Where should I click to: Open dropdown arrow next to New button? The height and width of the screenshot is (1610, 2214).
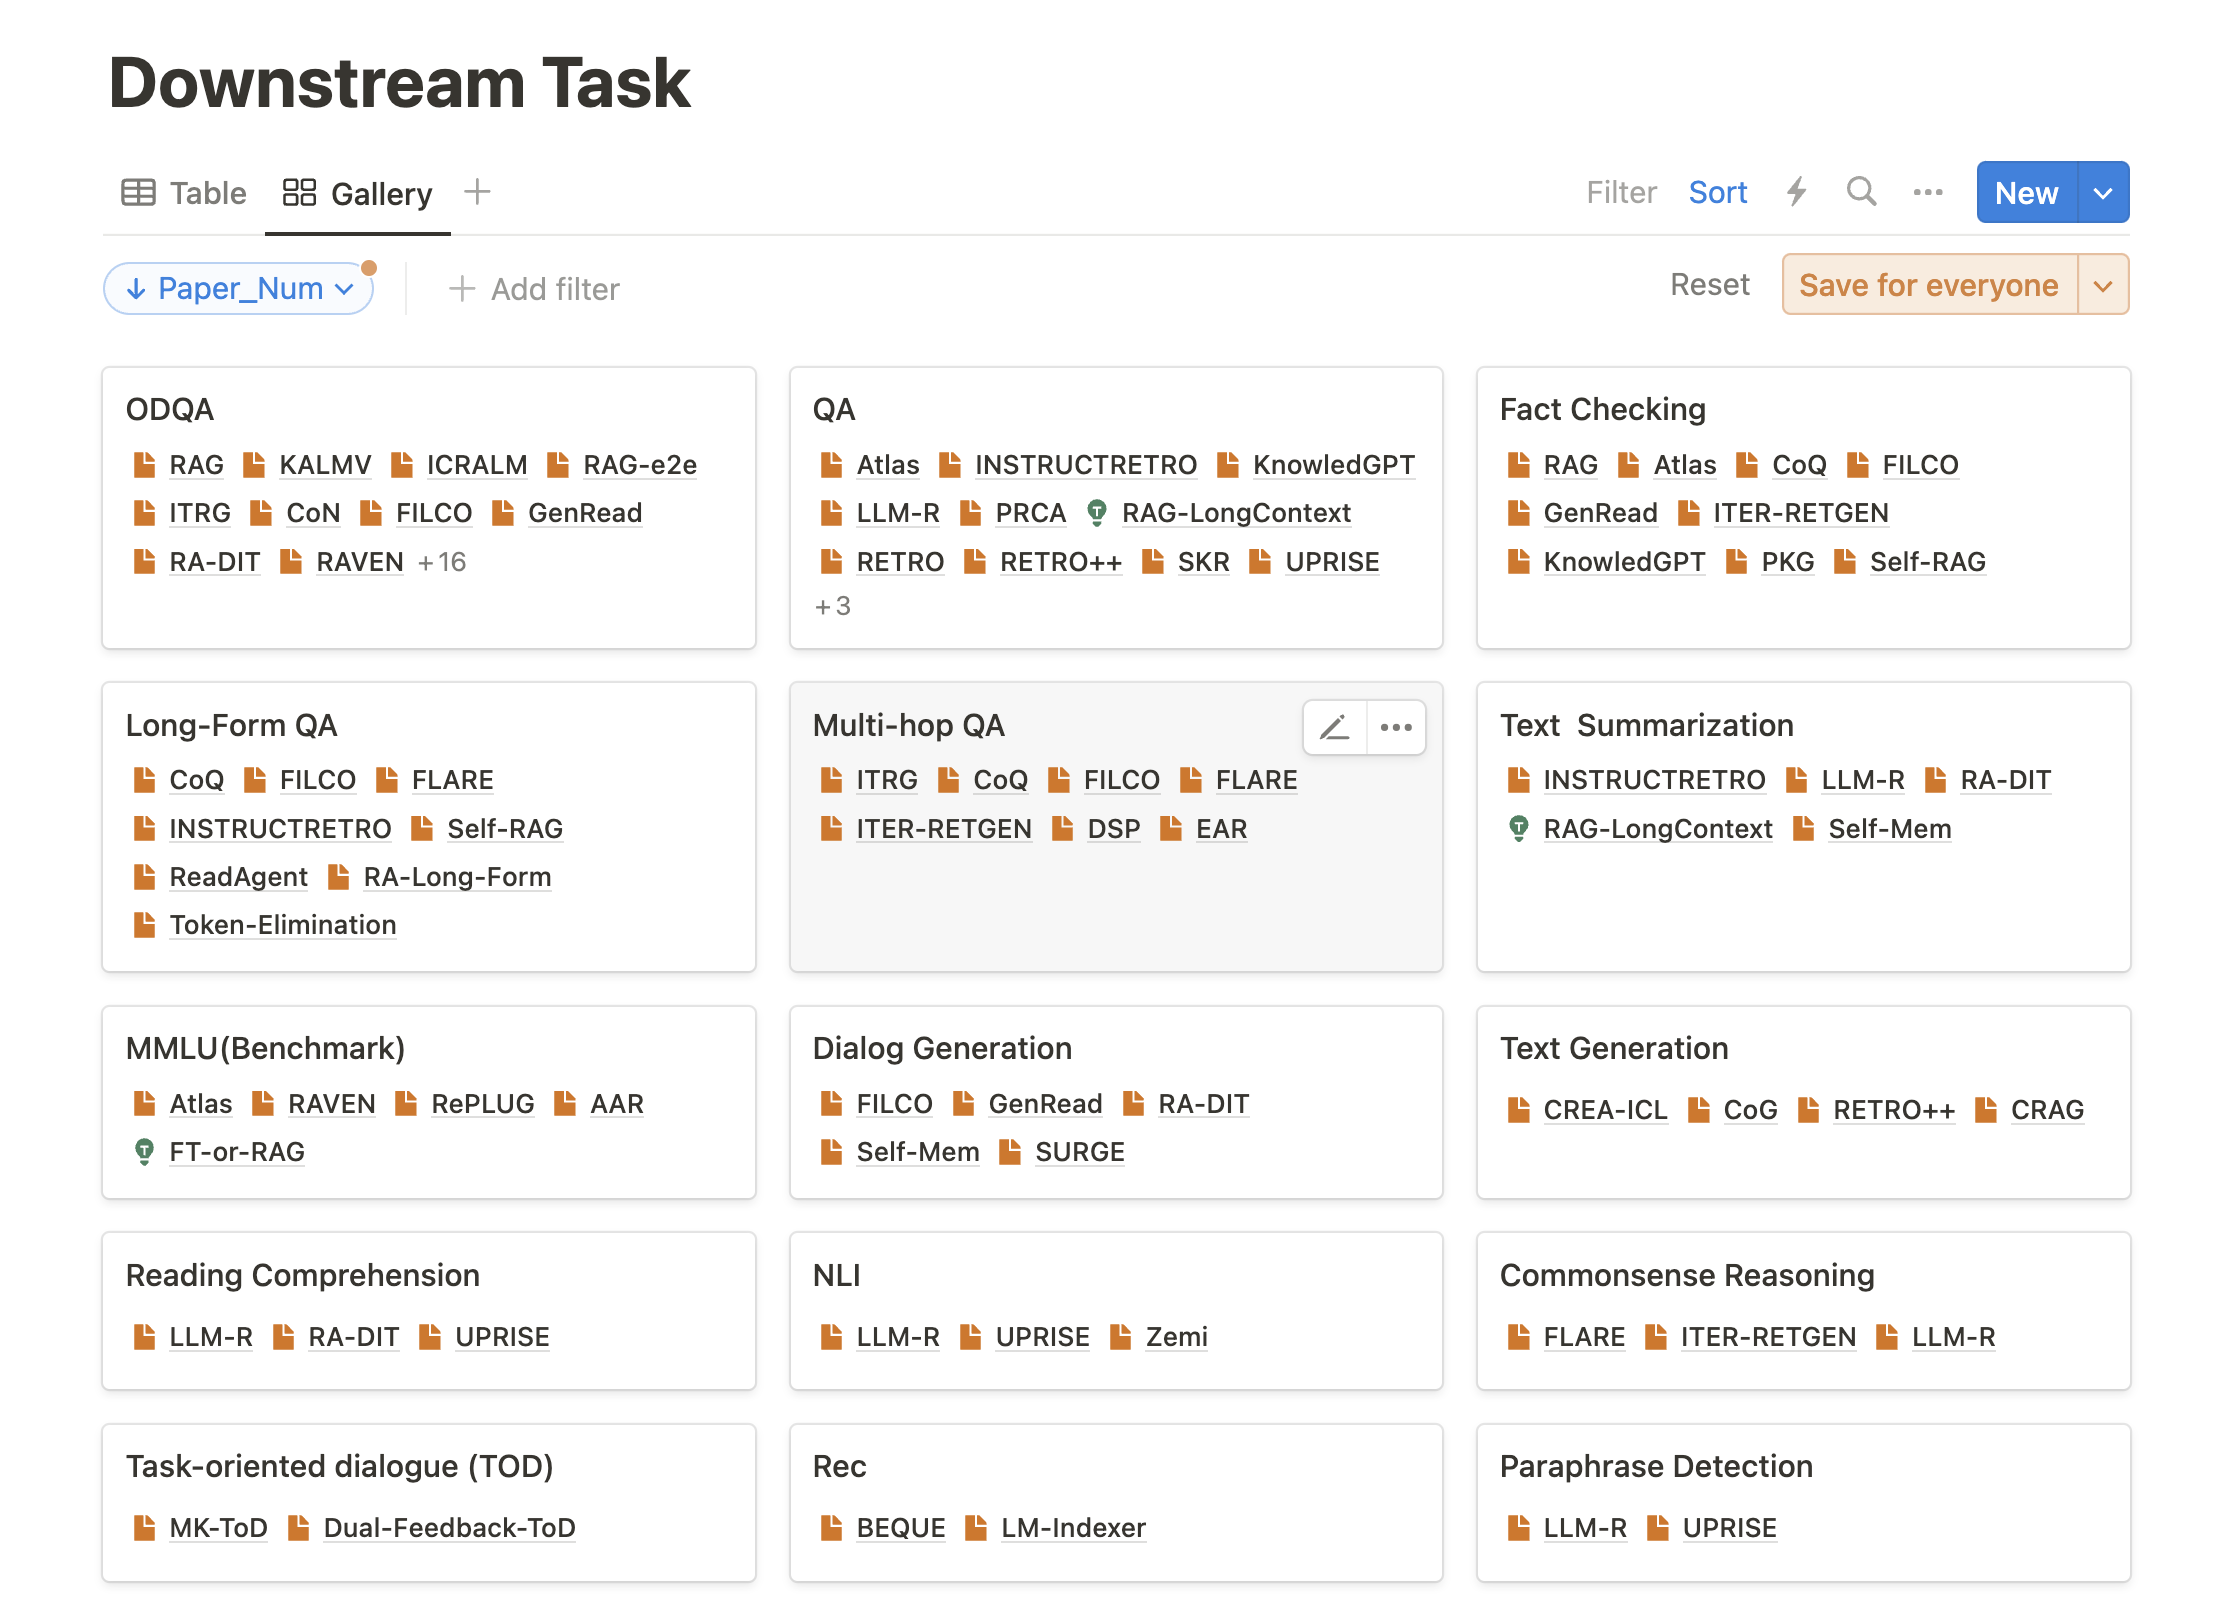click(2103, 192)
